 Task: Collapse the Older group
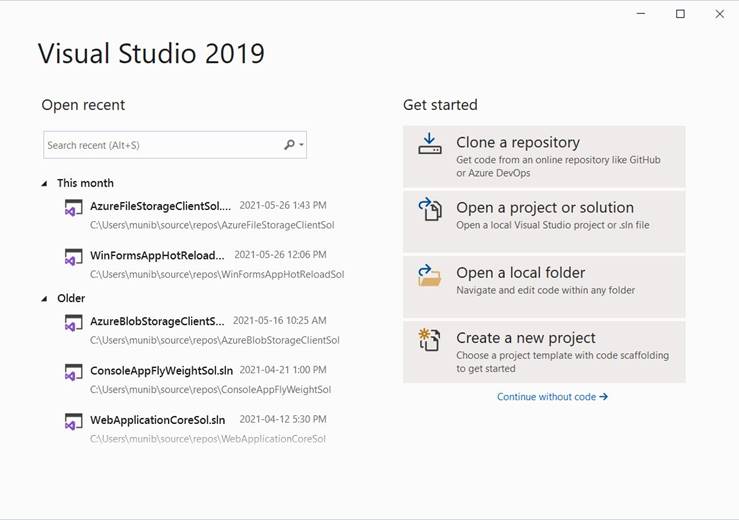tap(44, 299)
